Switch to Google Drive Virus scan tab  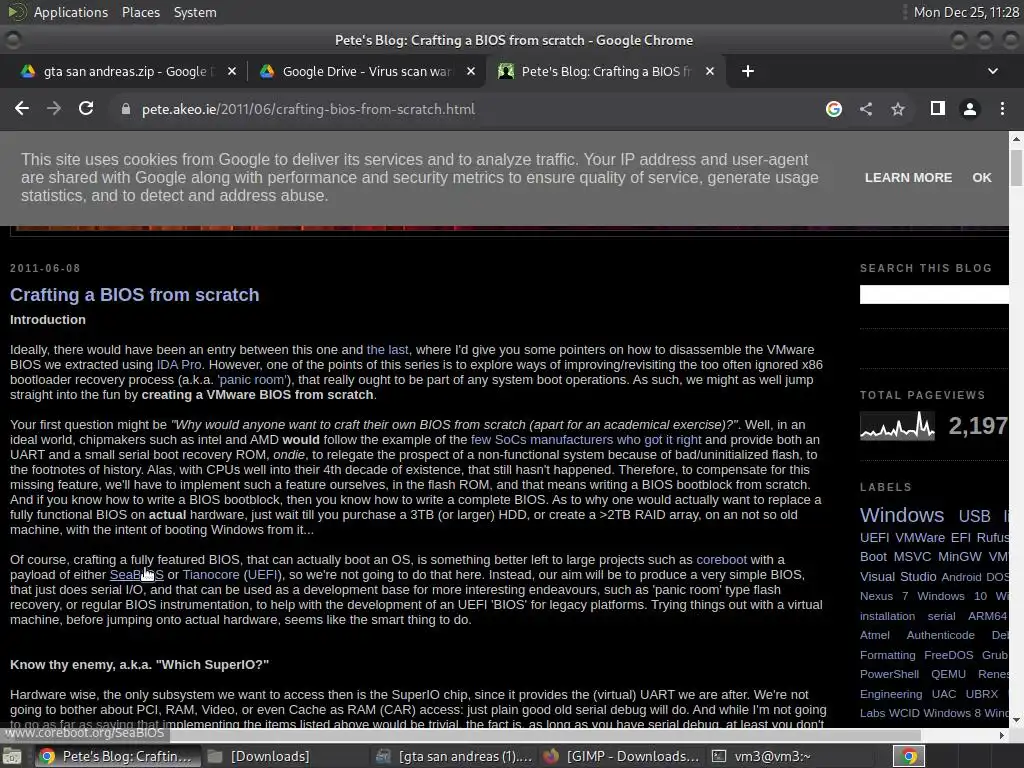[366, 71]
